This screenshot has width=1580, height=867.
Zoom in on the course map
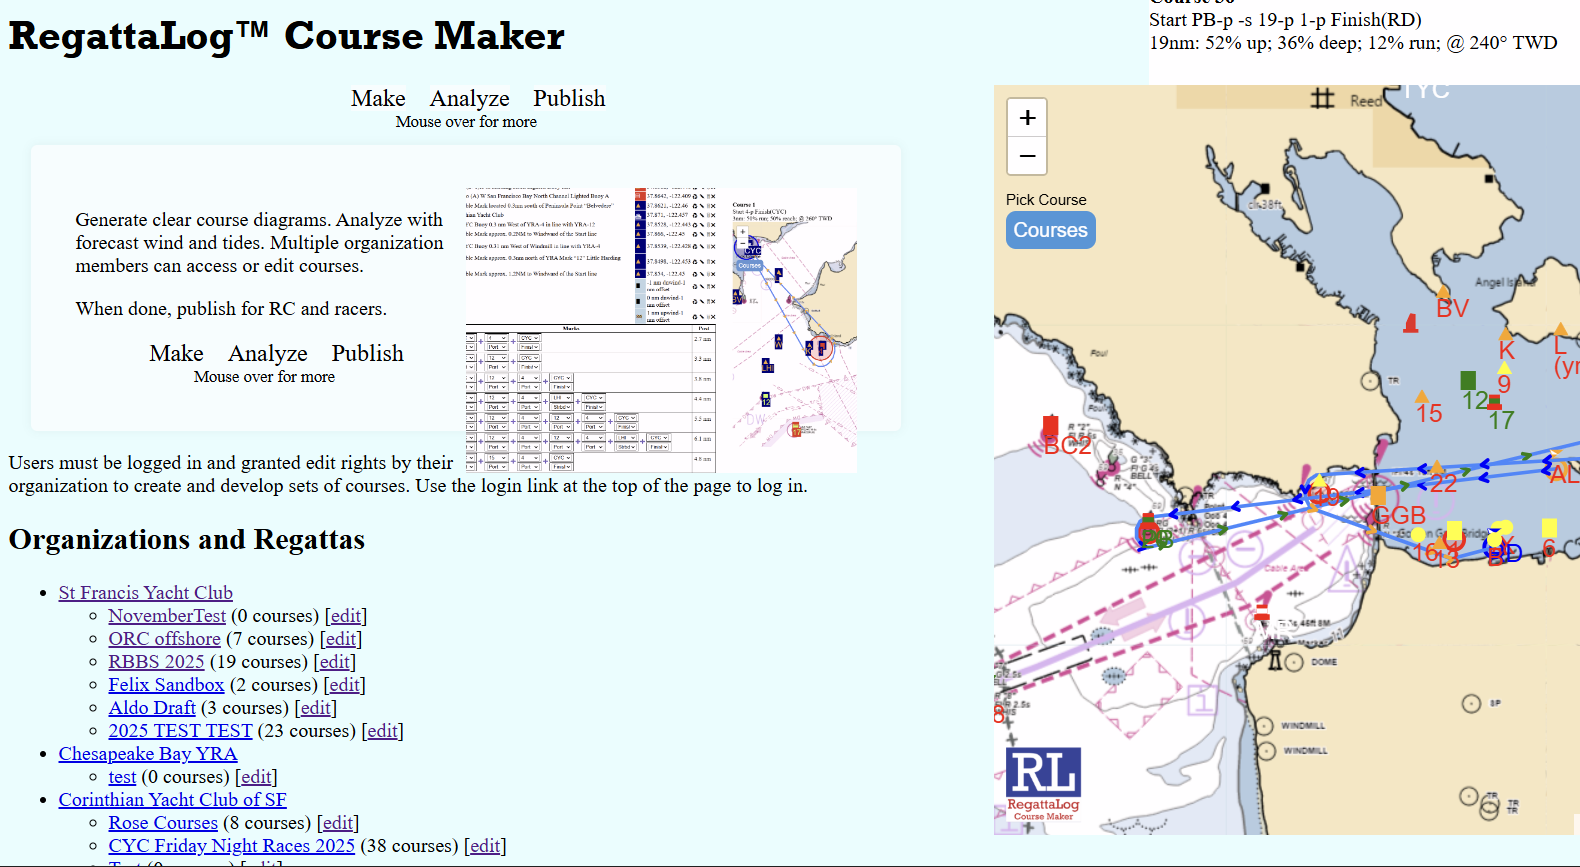pyautogui.click(x=1027, y=118)
